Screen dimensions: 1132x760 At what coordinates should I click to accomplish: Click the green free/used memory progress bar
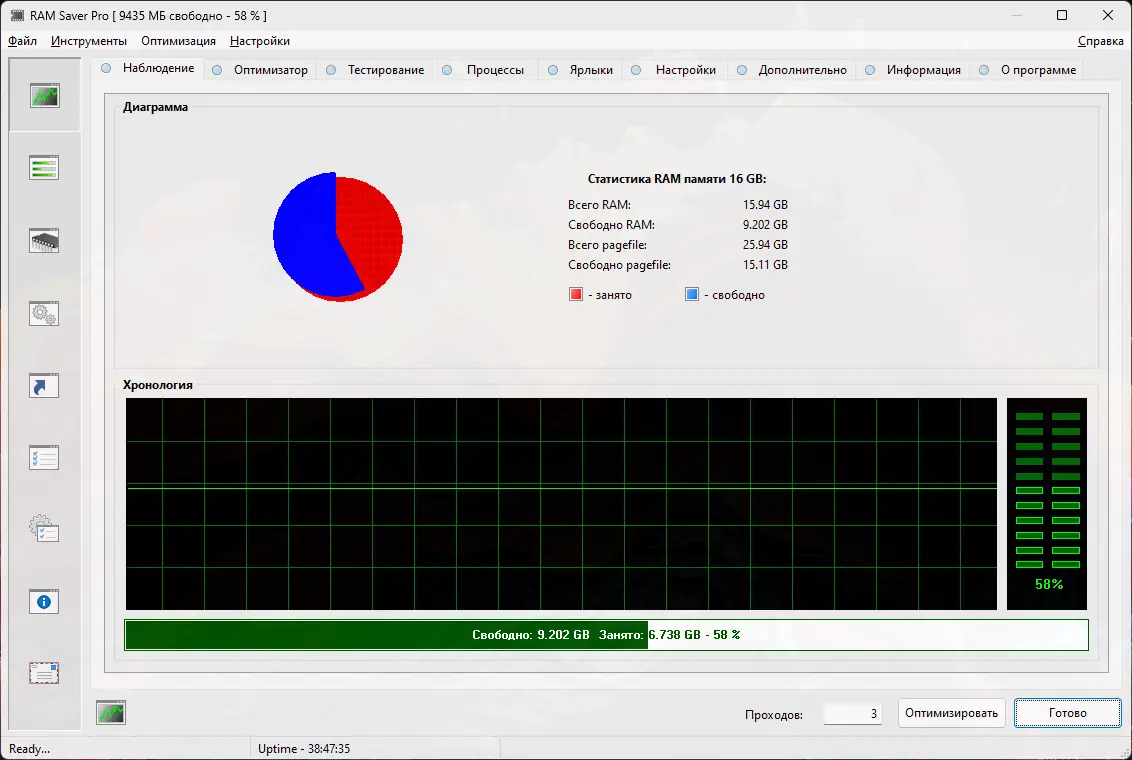point(606,635)
